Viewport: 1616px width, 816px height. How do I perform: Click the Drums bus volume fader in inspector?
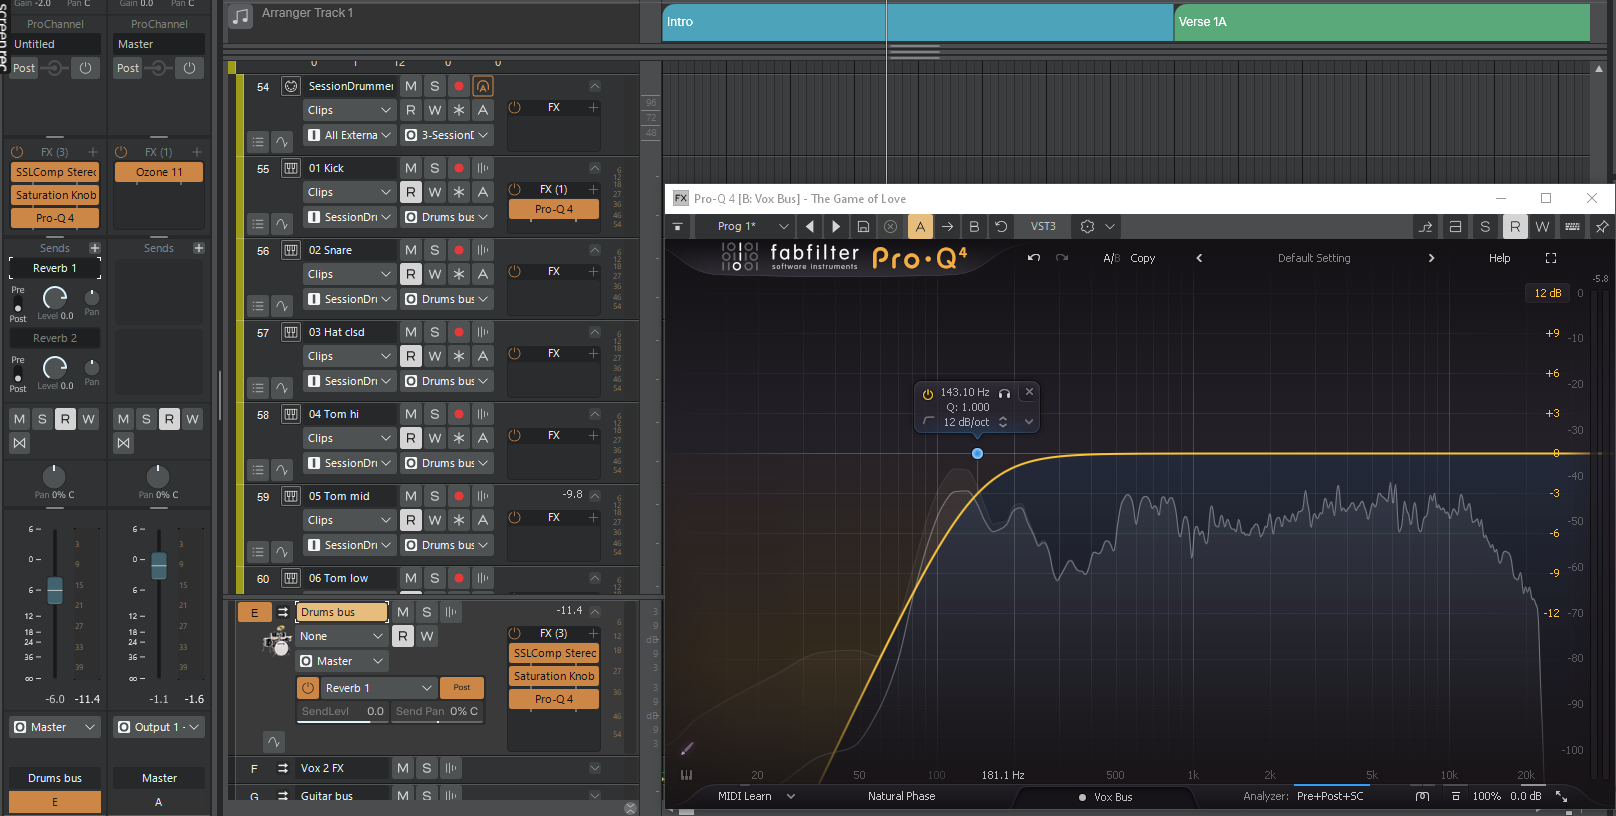pos(55,590)
